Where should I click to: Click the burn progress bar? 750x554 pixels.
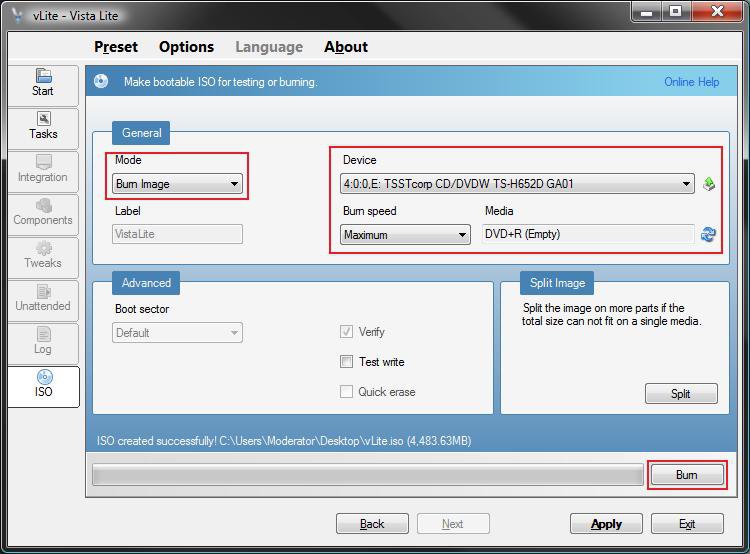(368, 475)
